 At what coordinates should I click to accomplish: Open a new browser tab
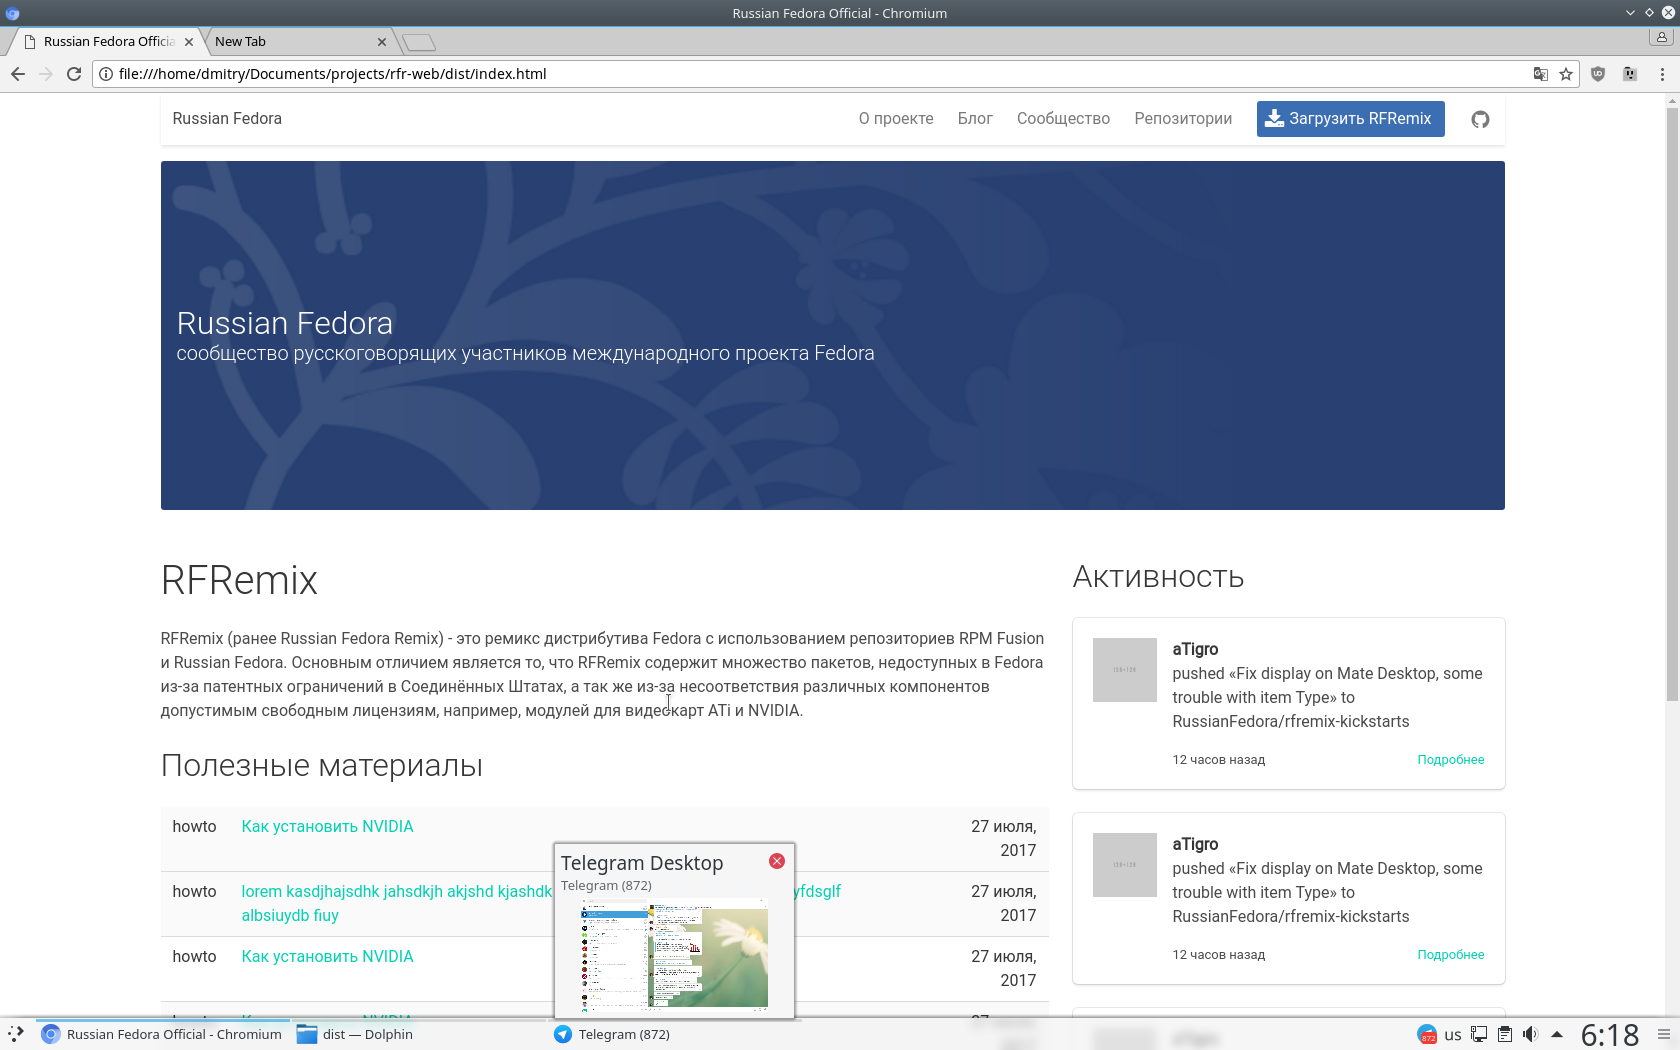click(x=419, y=42)
